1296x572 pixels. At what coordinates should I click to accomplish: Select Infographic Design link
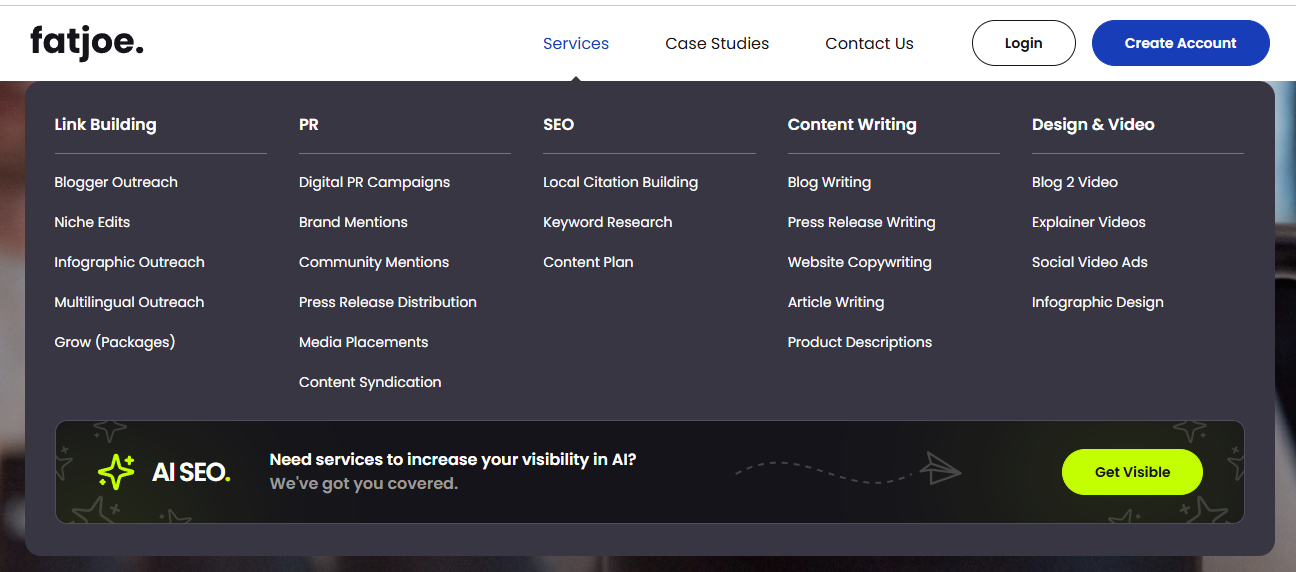pyautogui.click(x=1097, y=302)
